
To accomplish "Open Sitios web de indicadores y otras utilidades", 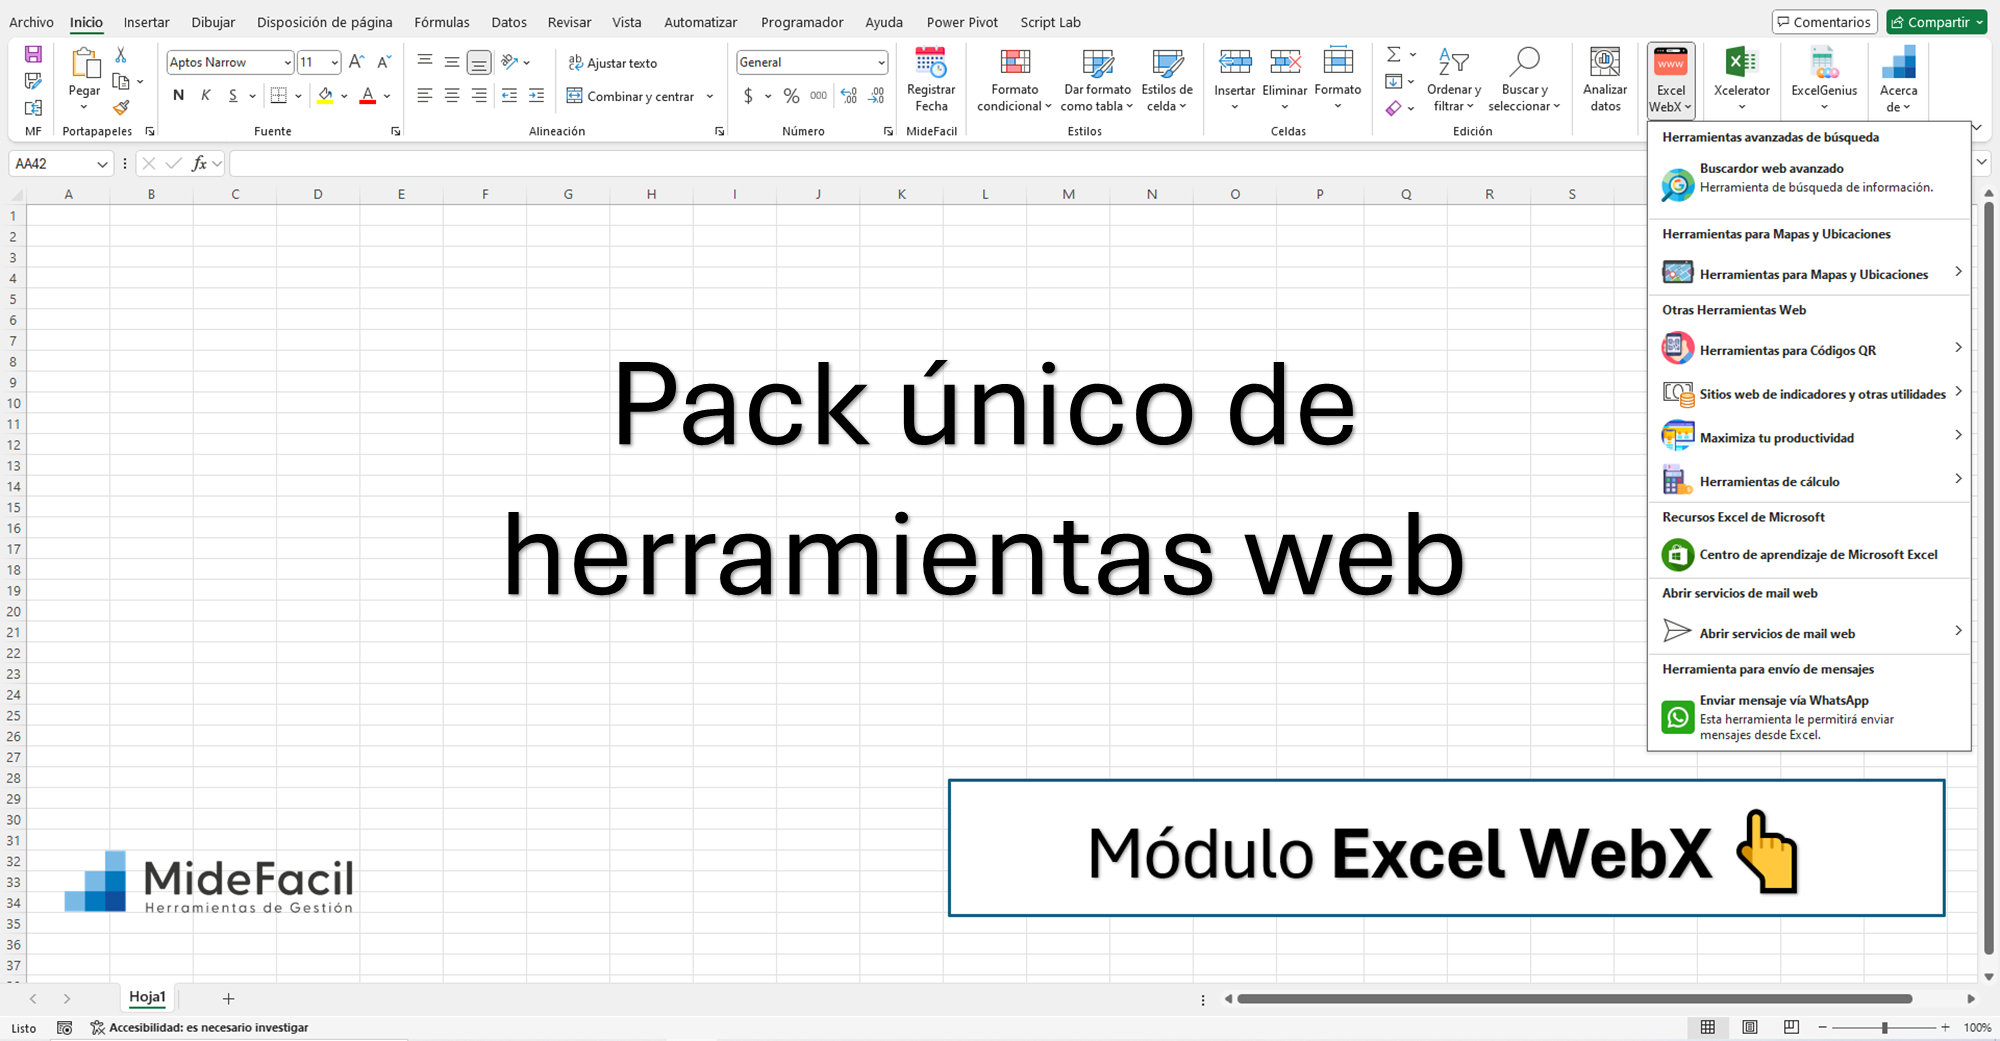I will tap(1809, 393).
